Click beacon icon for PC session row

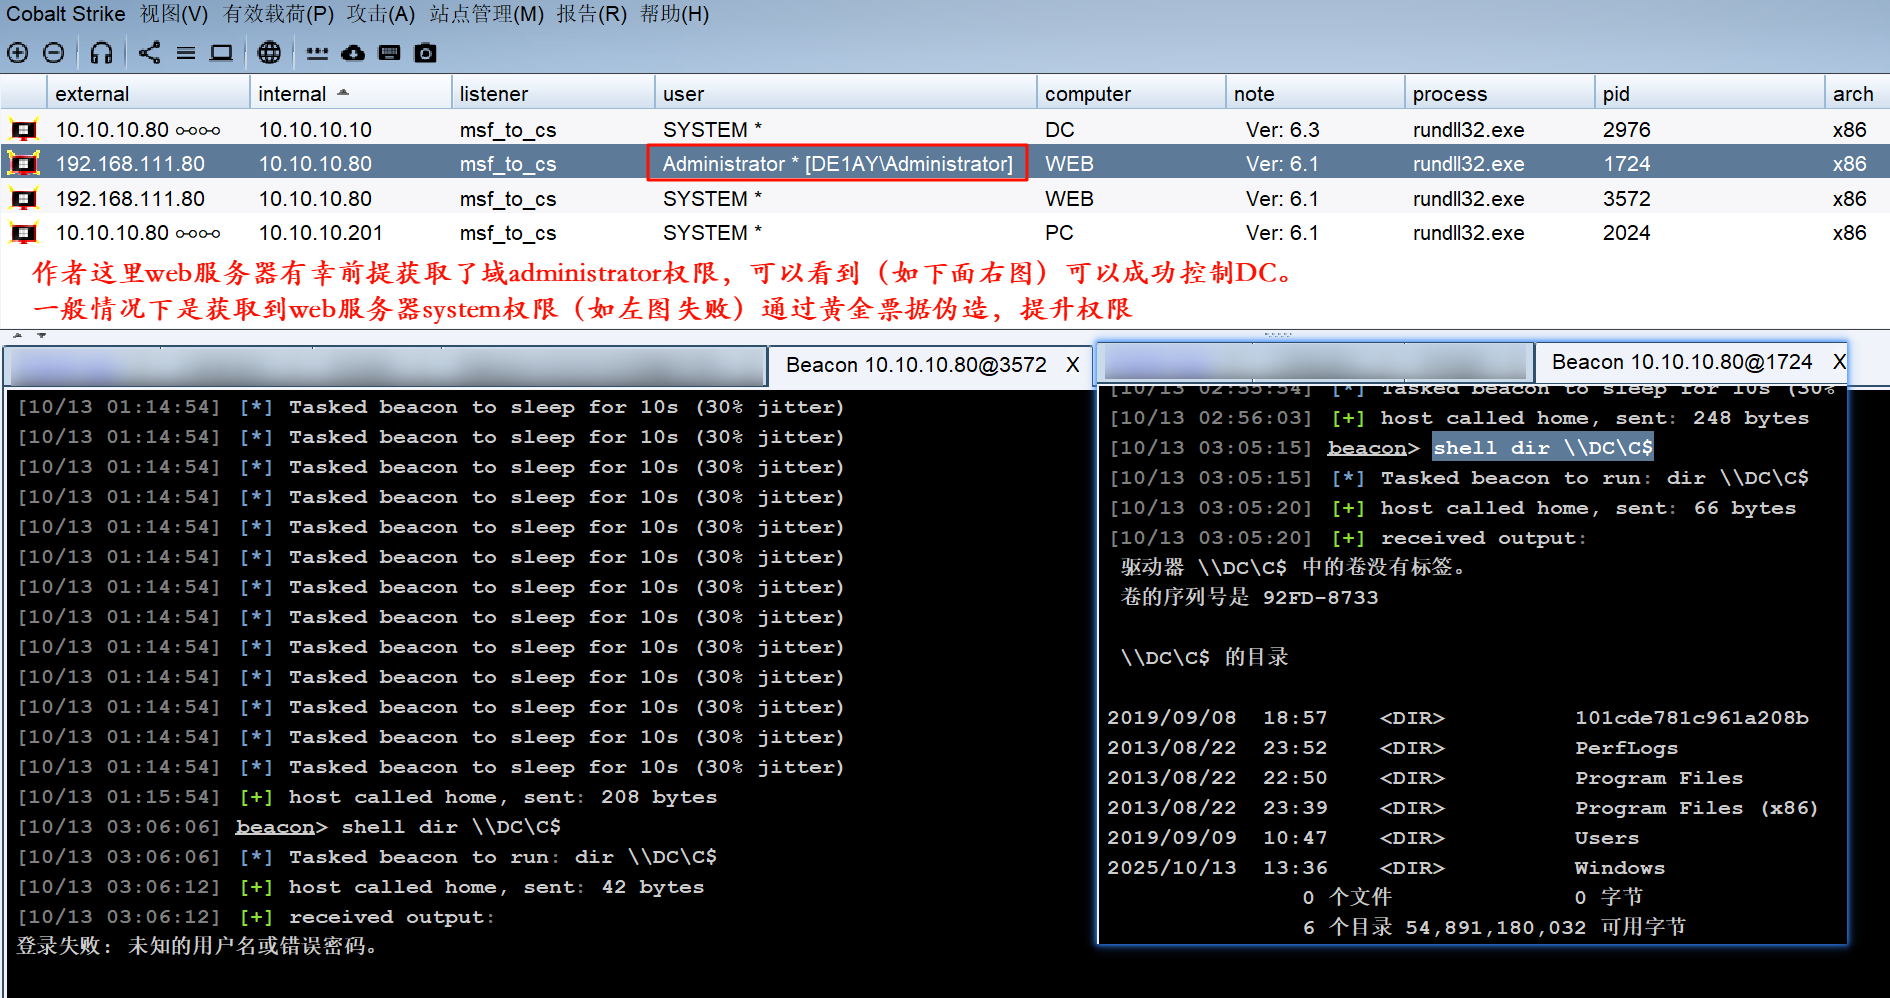pos(24,233)
